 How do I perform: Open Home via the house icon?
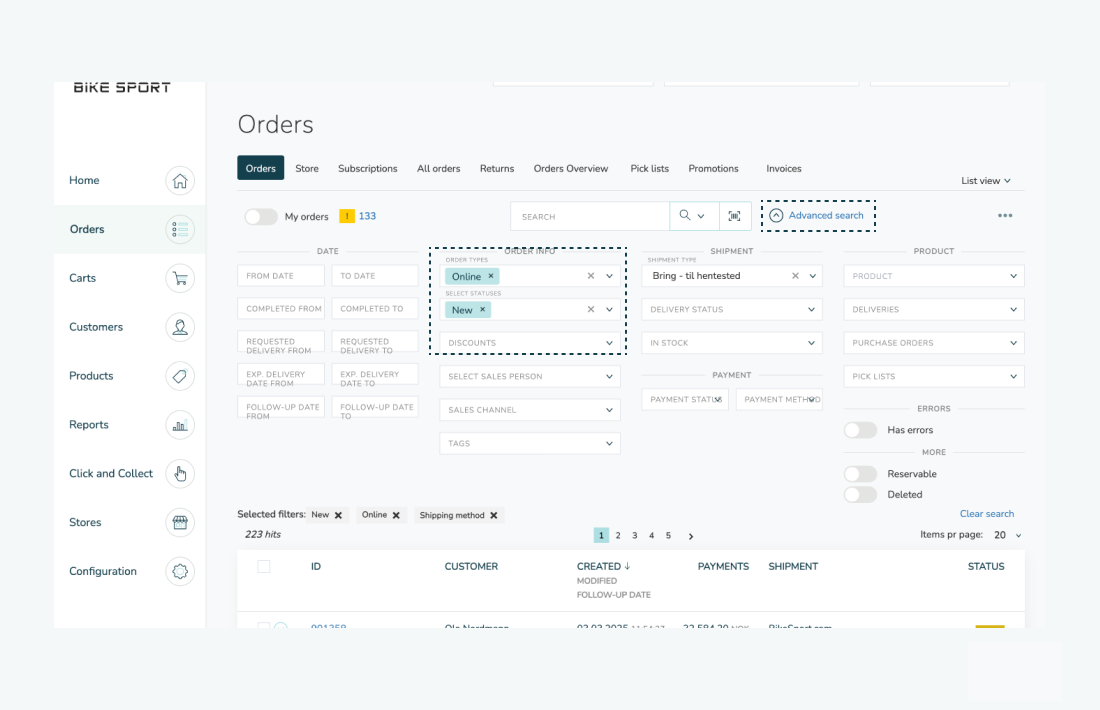pyautogui.click(x=180, y=180)
